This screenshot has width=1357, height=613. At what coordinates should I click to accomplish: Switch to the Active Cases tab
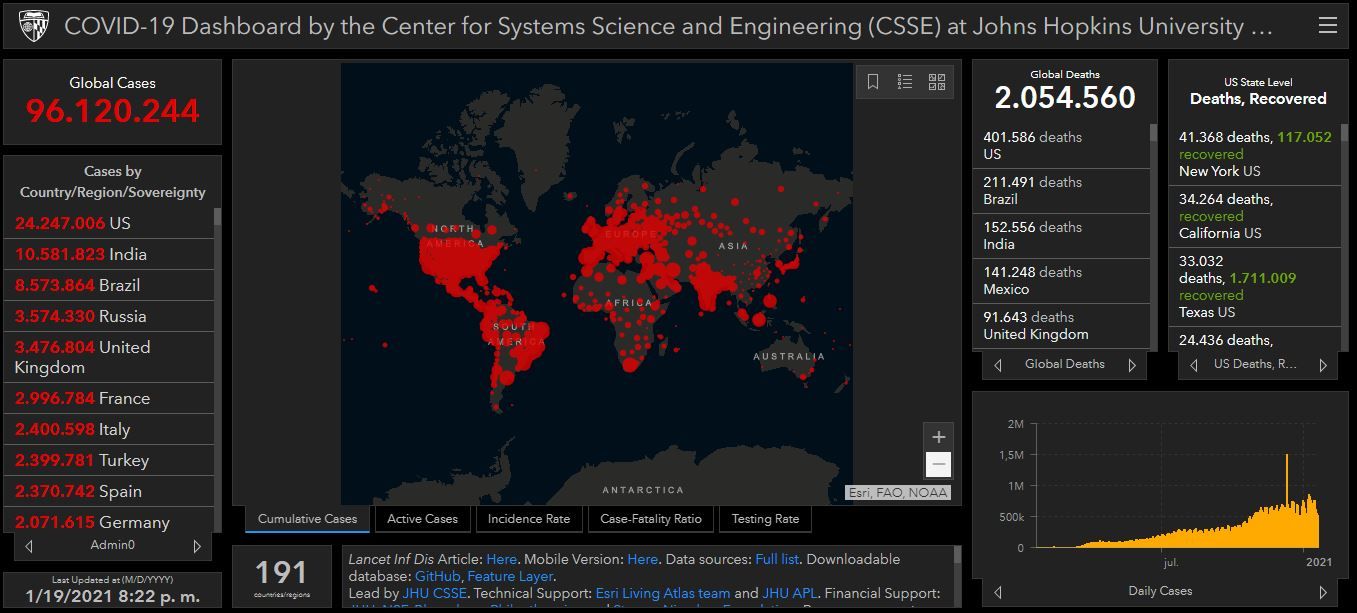tap(422, 519)
